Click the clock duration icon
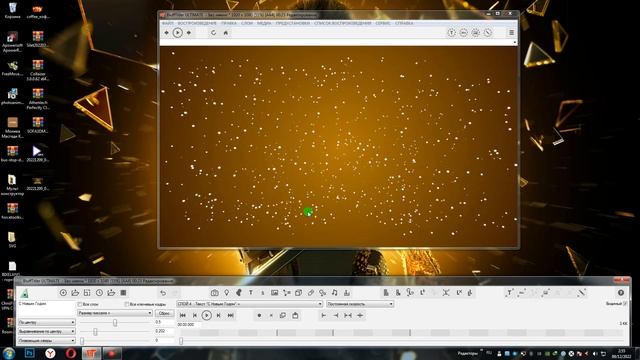The height and width of the screenshot is (360, 640). click(99, 293)
